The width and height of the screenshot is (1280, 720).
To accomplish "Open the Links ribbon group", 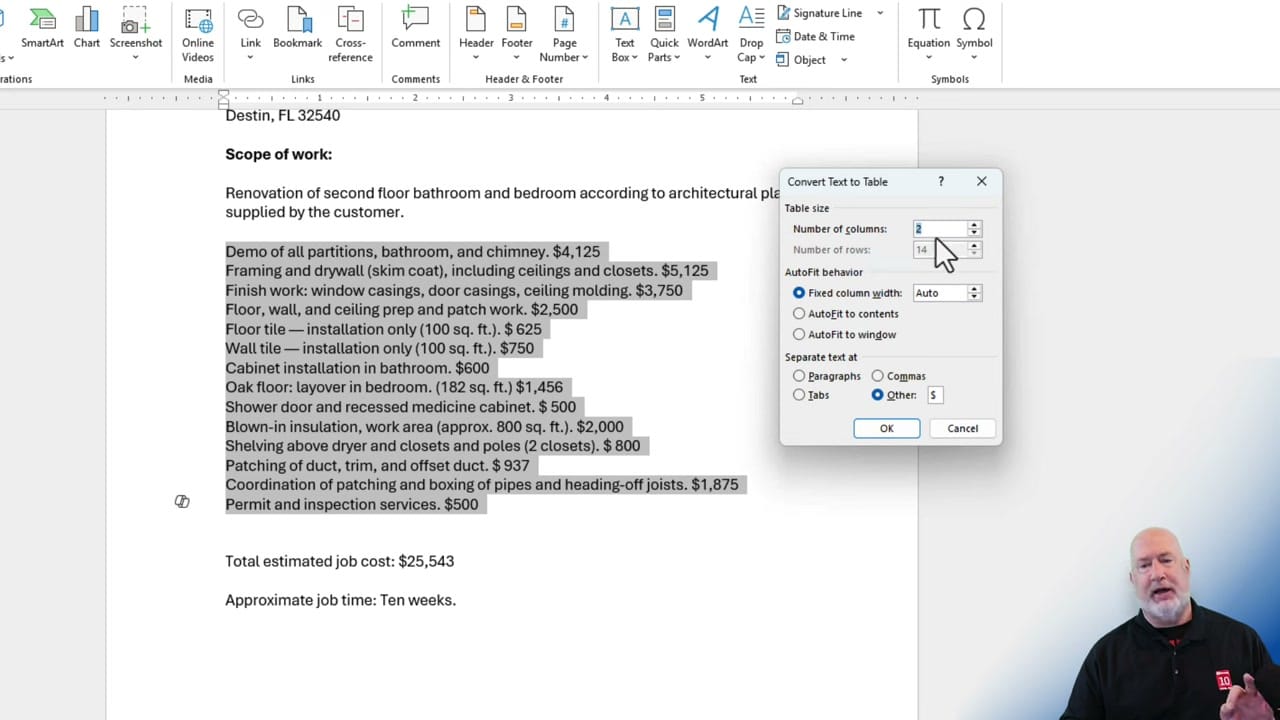I will (302, 78).
